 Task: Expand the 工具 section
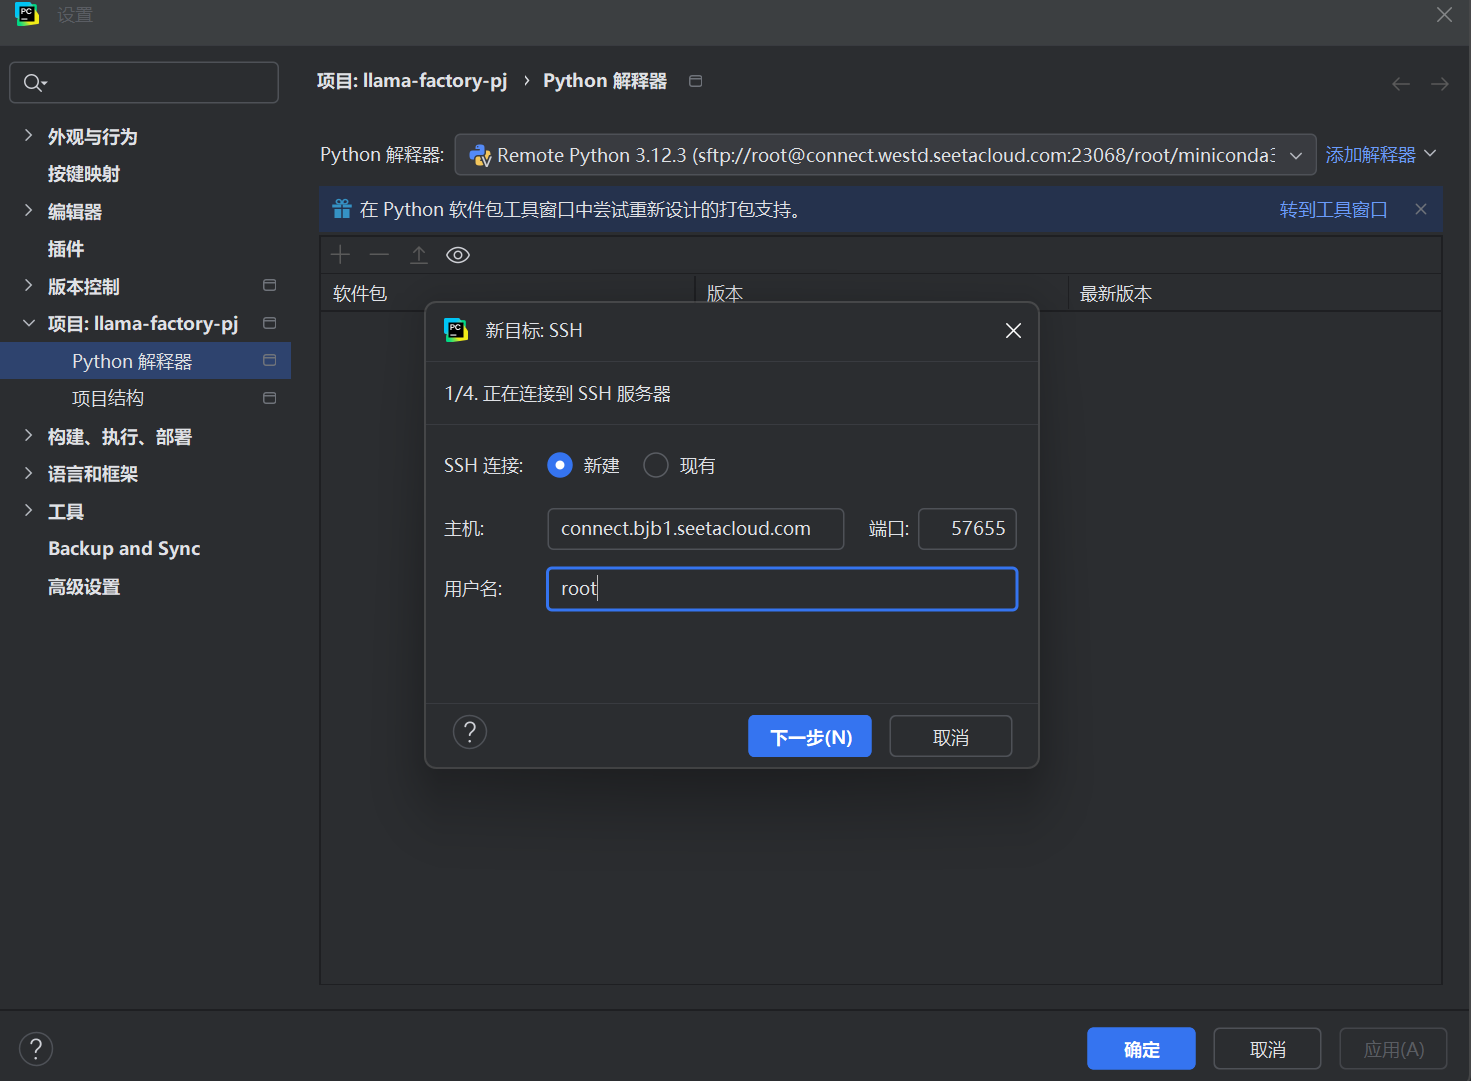tap(28, 511)
